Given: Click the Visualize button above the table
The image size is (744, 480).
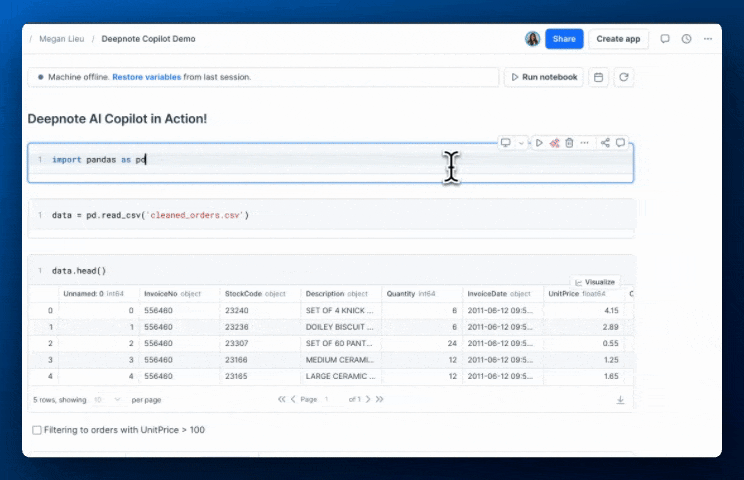Looking at the screenshot, I should click(x=595, y=282).
